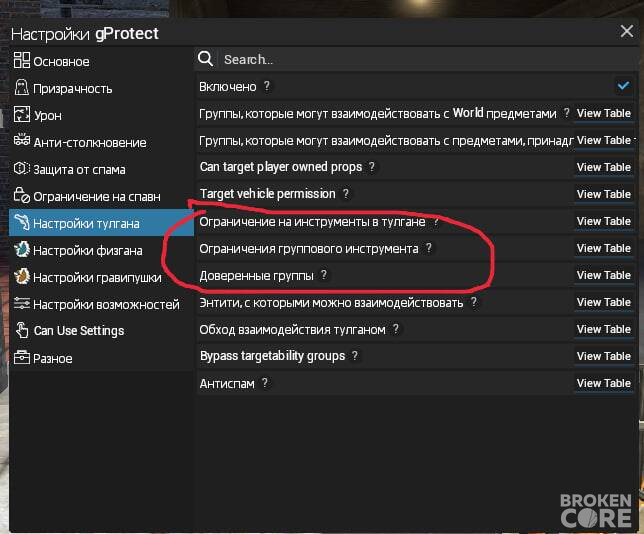The image size is (644, 534).
Task: Click help icon beside Антиспам
Action: [265, 383]
